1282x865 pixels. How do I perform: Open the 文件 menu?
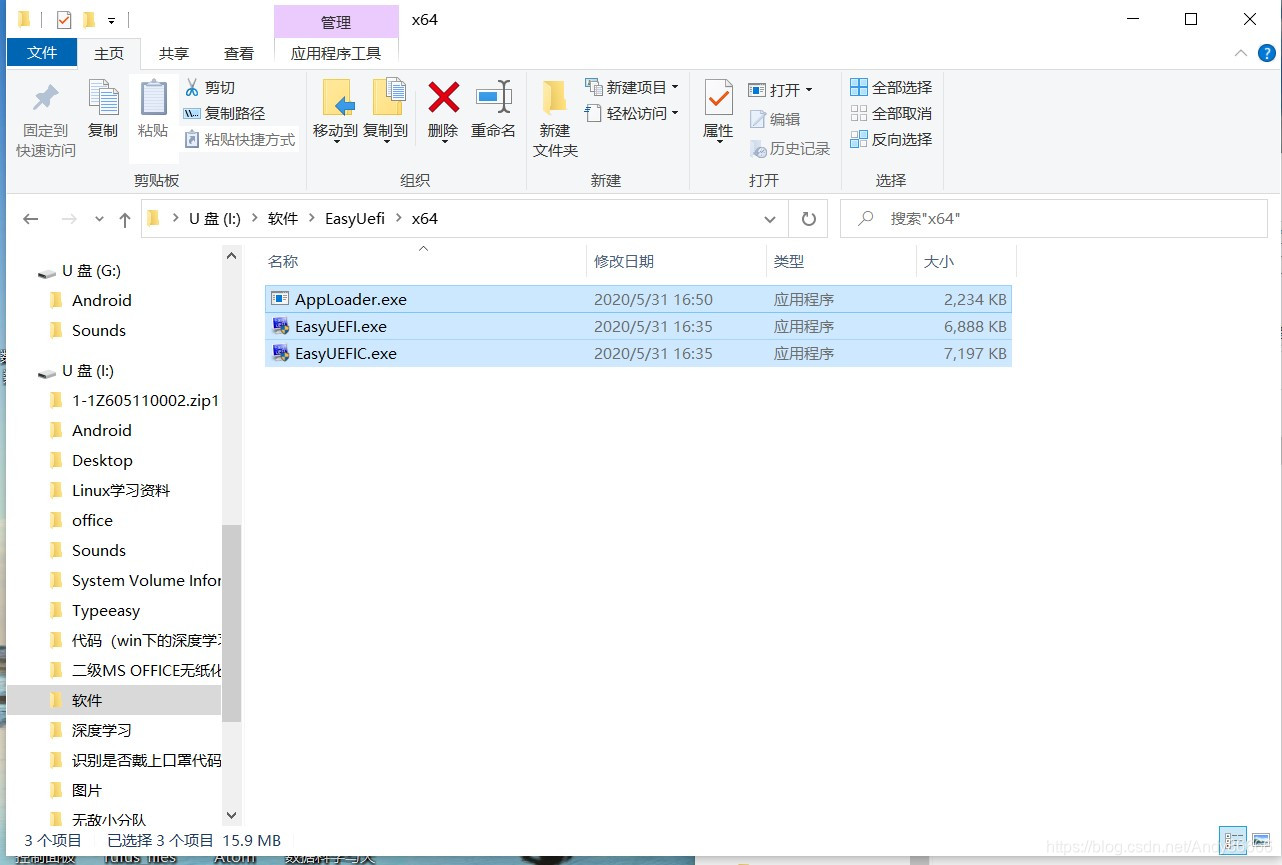click(x=41, y=53)
